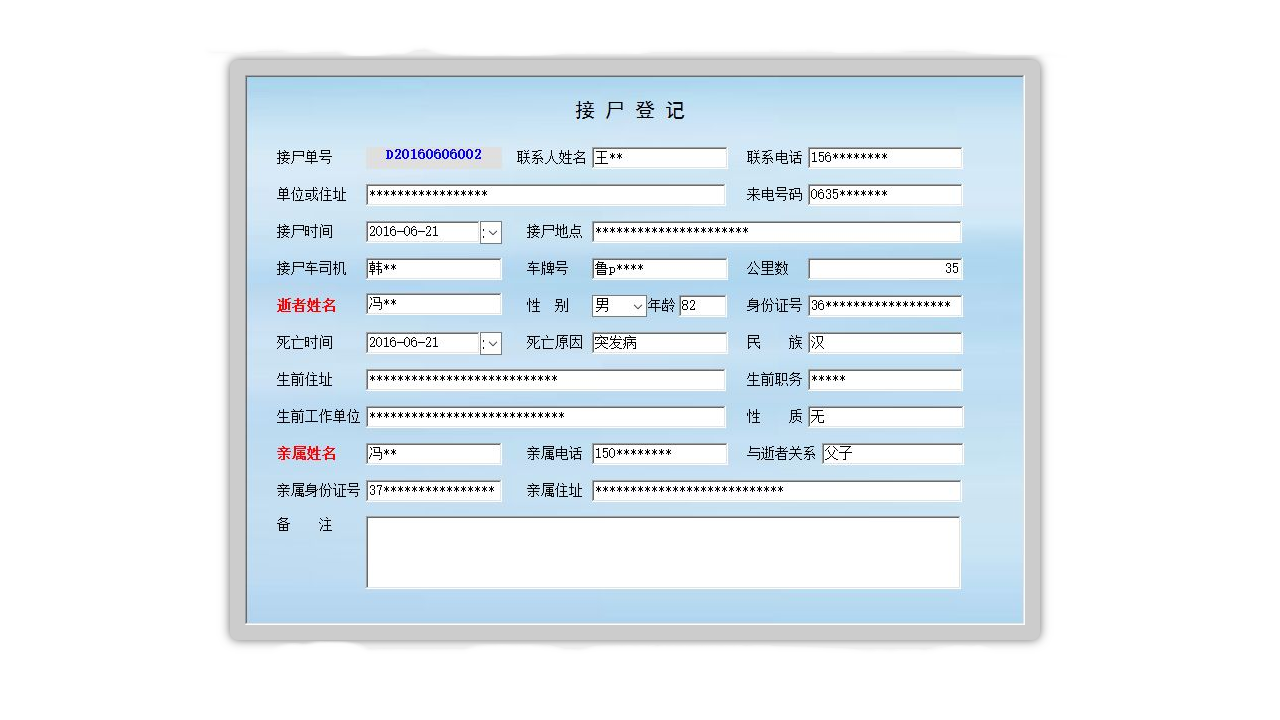Click the 逝者姓名 deceased name field

432,305
